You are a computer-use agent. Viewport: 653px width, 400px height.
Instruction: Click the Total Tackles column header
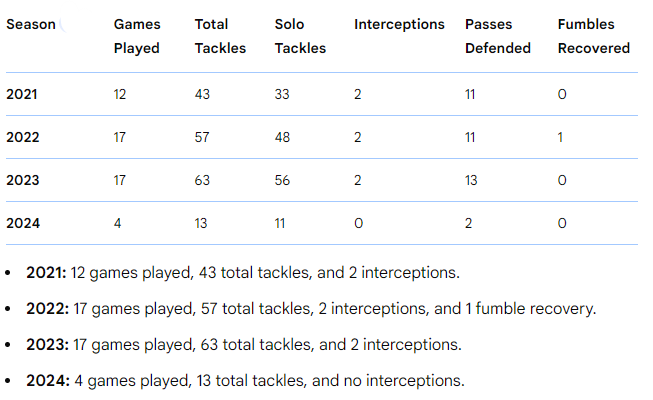tap(220, 36)
